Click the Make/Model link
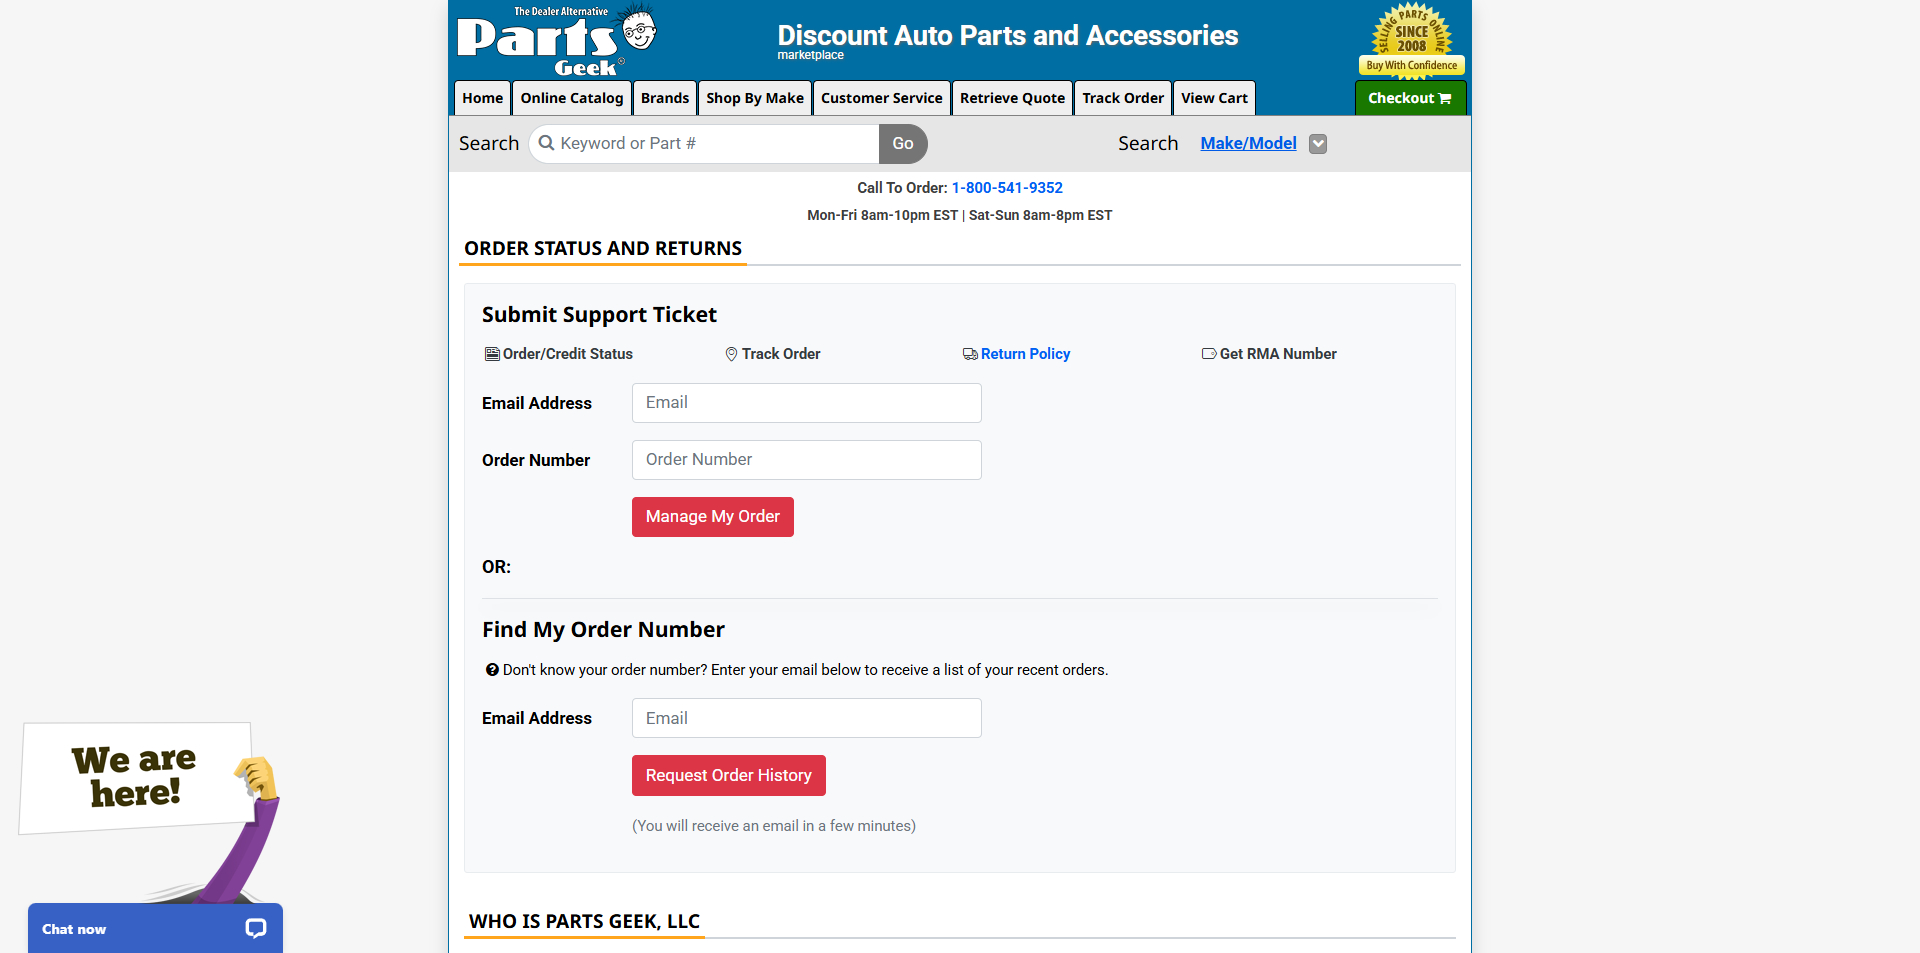Screen dimensions: 1920x953 [1248, 143]
